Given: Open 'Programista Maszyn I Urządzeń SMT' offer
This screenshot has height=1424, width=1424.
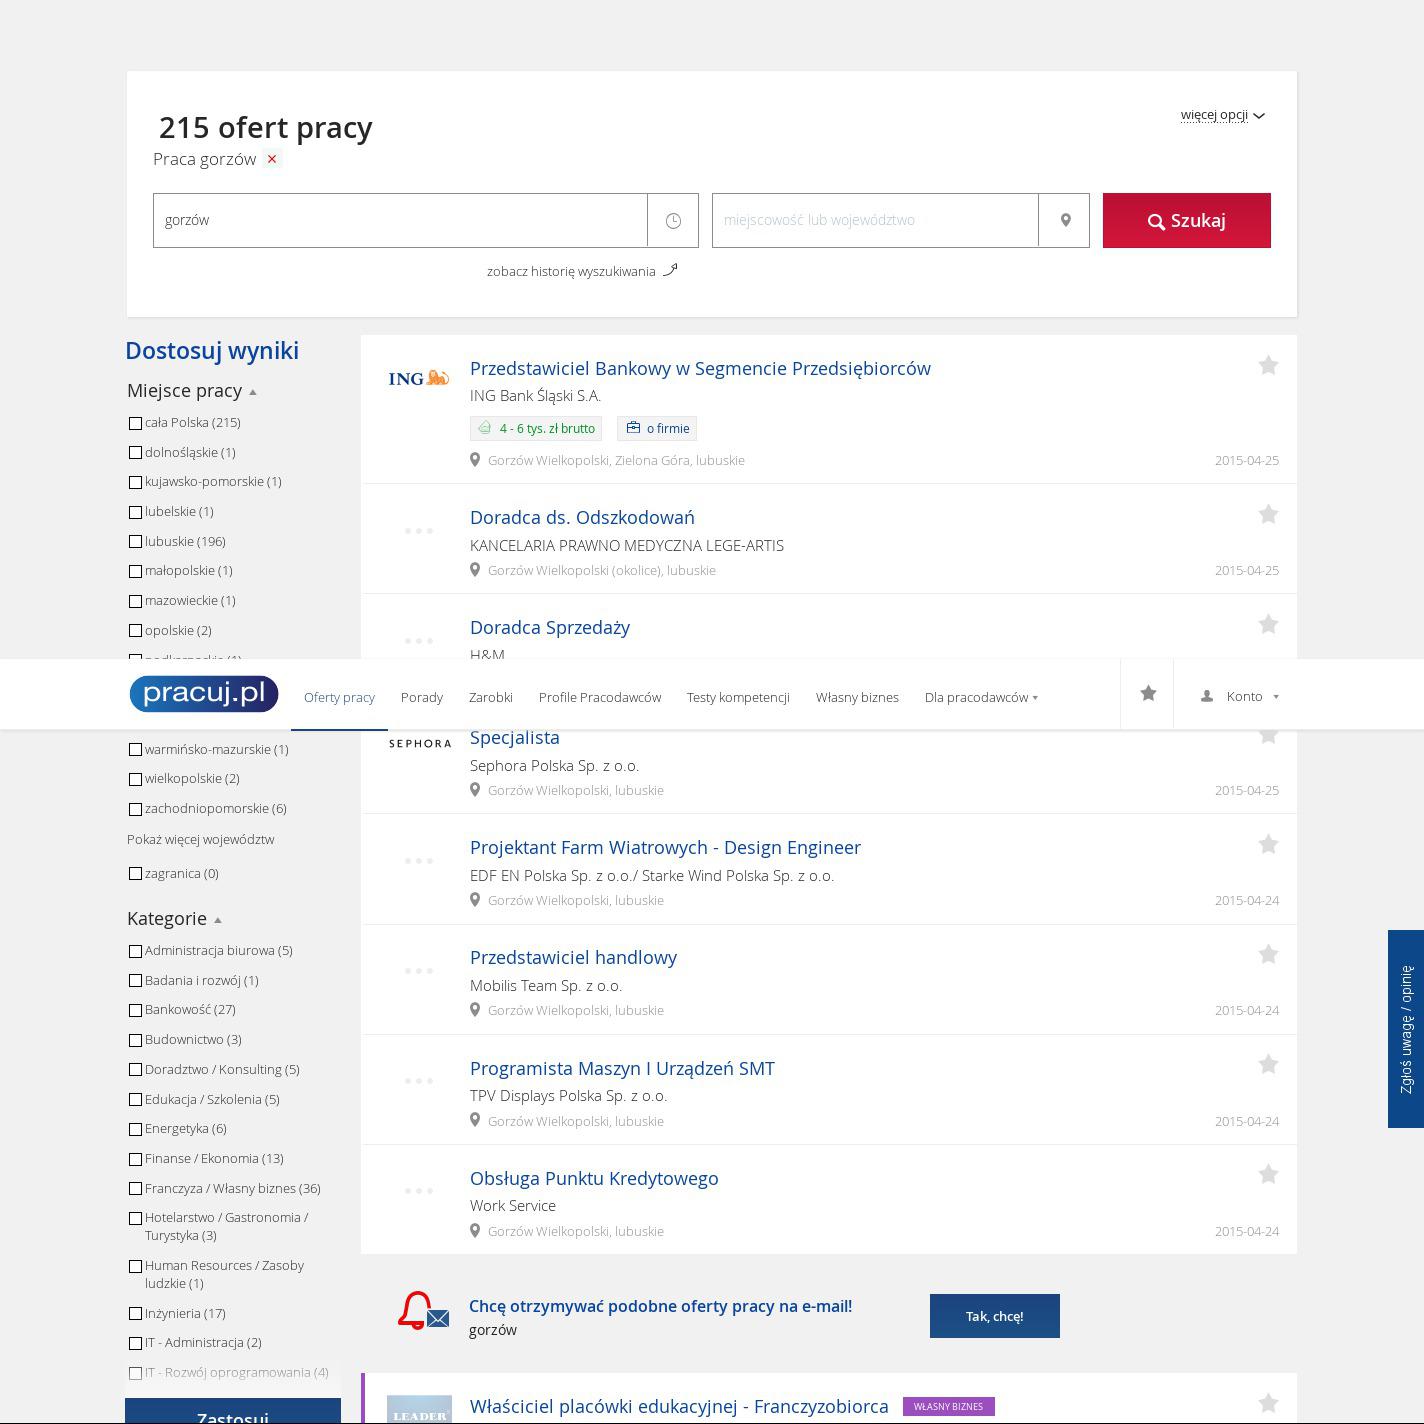Looking at the screenshot, I should pos(622,1068).
